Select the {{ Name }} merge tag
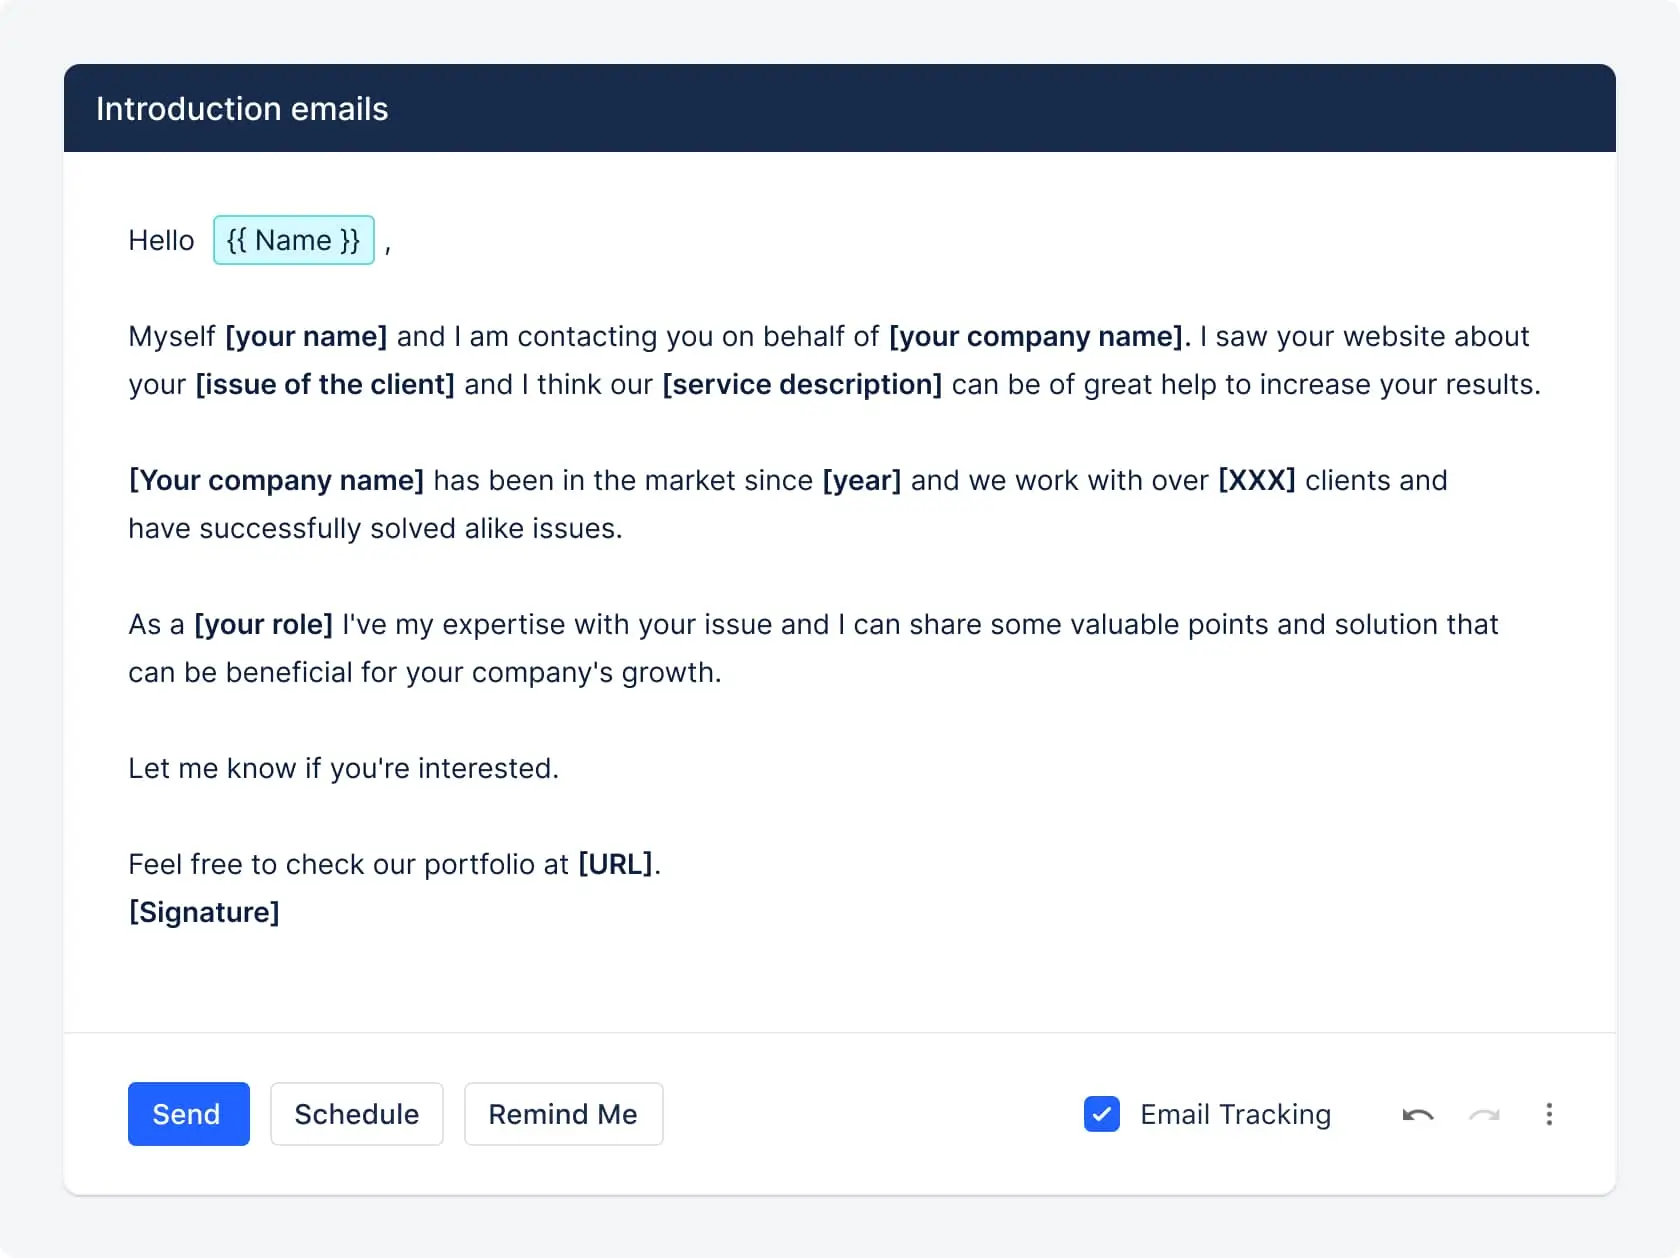Image resolution: width=1680 pixels, height=1258 pixels. click(x=294, y=240)
